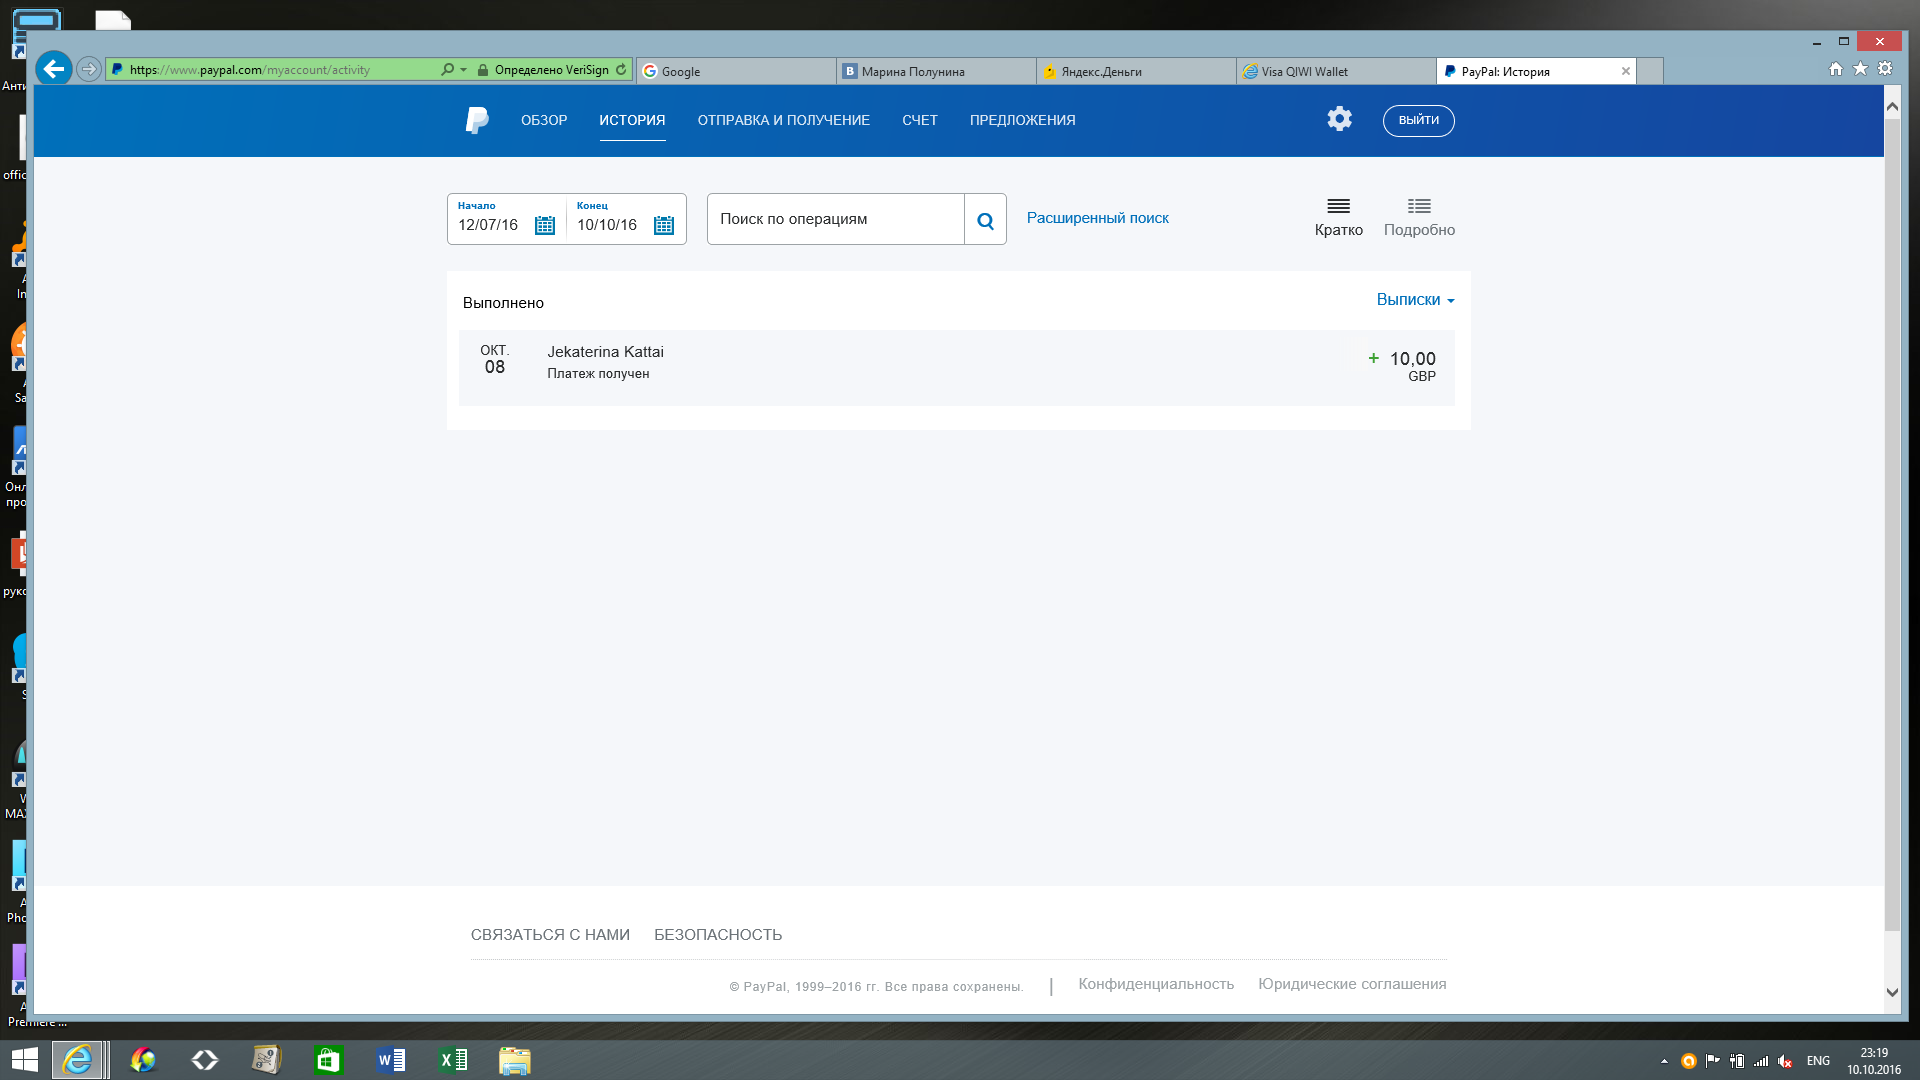Open the address bar search dropdown
This screenshot has height=1080, width=1920.
click(463, 70)
